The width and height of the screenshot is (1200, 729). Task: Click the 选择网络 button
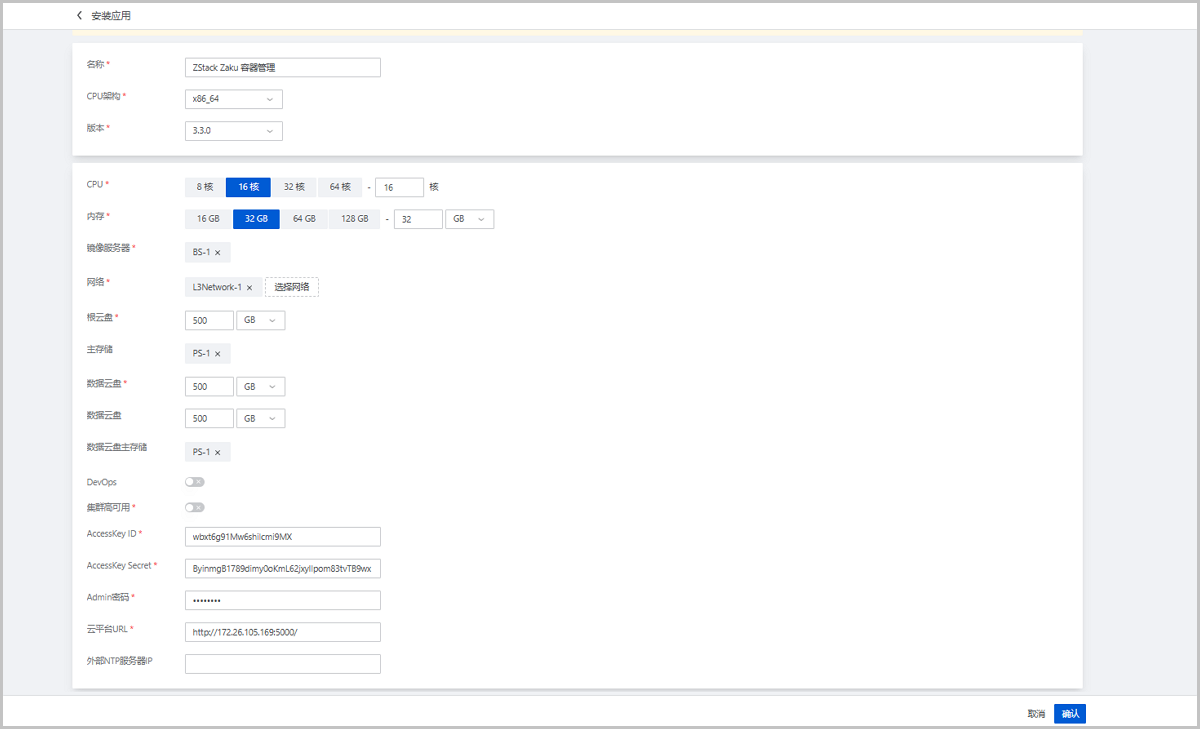tap(292, 287)
